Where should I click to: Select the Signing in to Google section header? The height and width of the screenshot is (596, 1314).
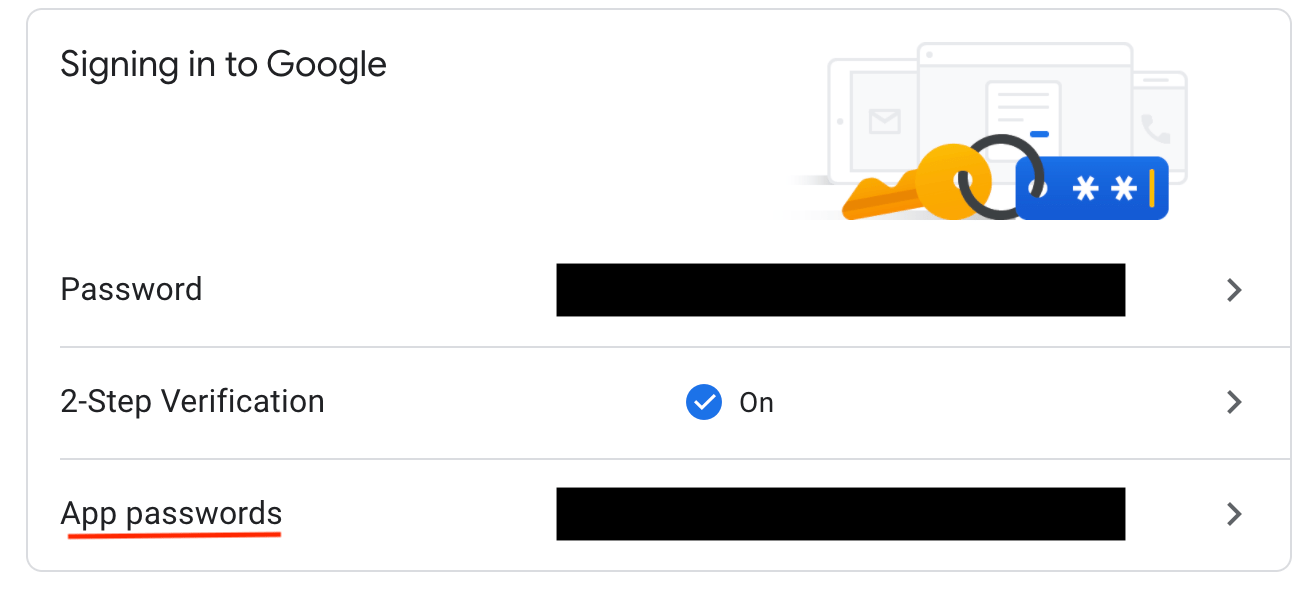223,64
